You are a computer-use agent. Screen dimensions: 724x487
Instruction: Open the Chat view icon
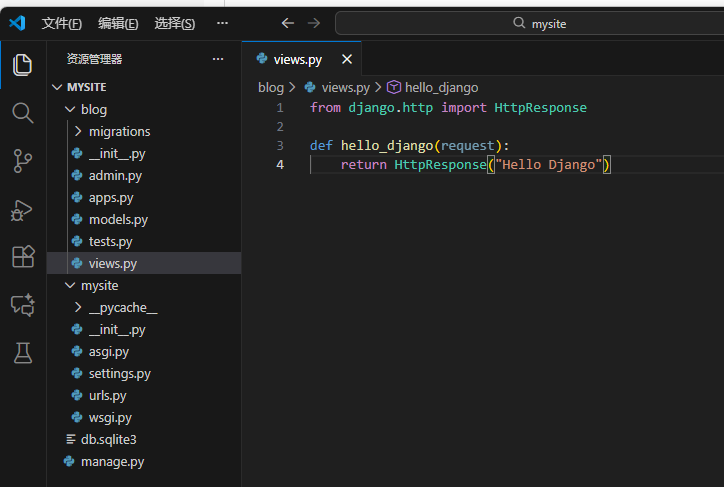click(x=23, y=305)
